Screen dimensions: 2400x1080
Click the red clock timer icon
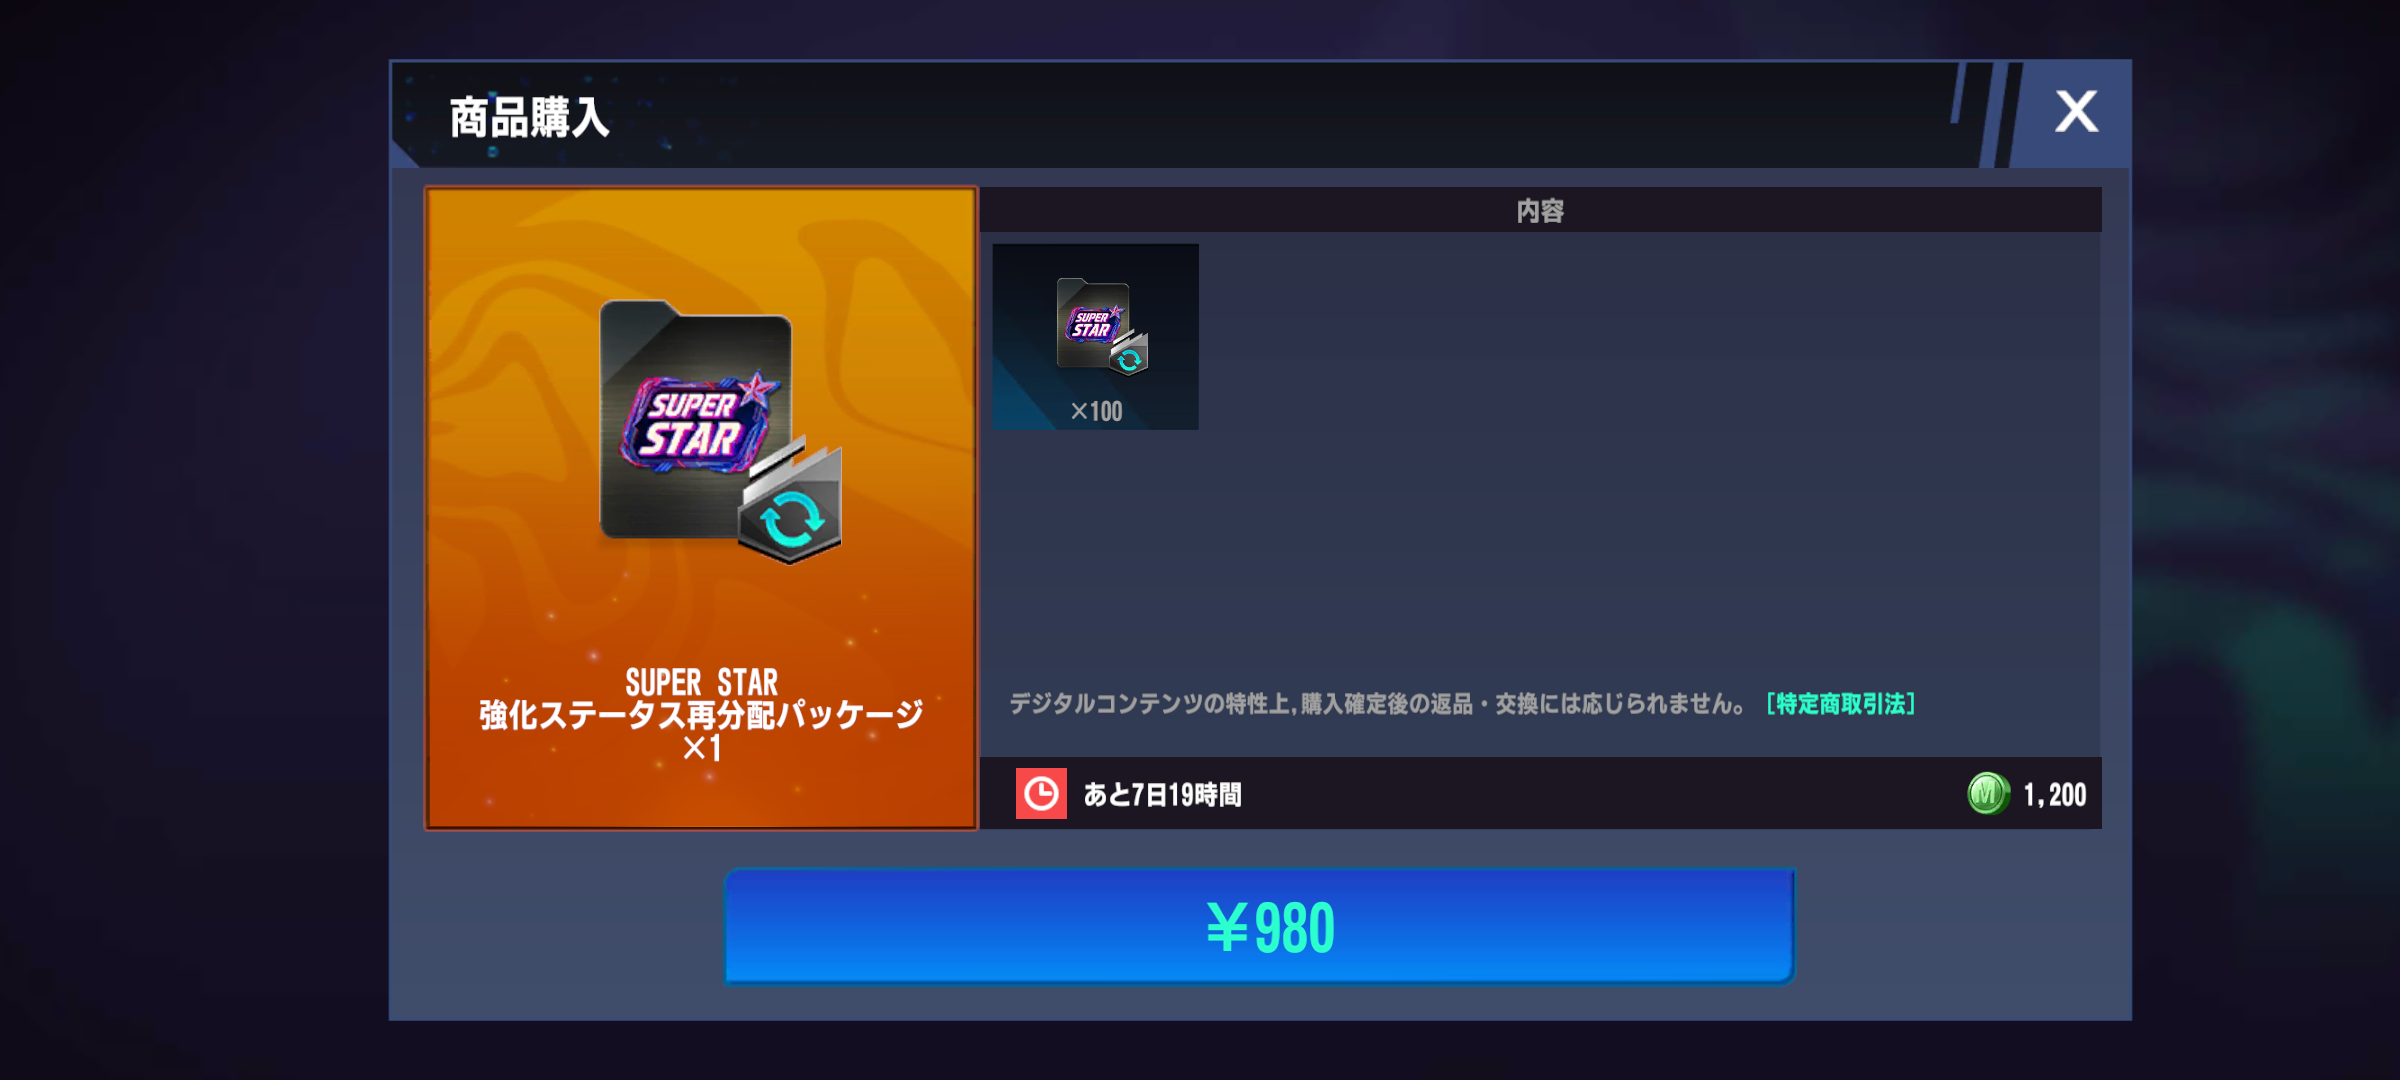(x=1041, y=794)
